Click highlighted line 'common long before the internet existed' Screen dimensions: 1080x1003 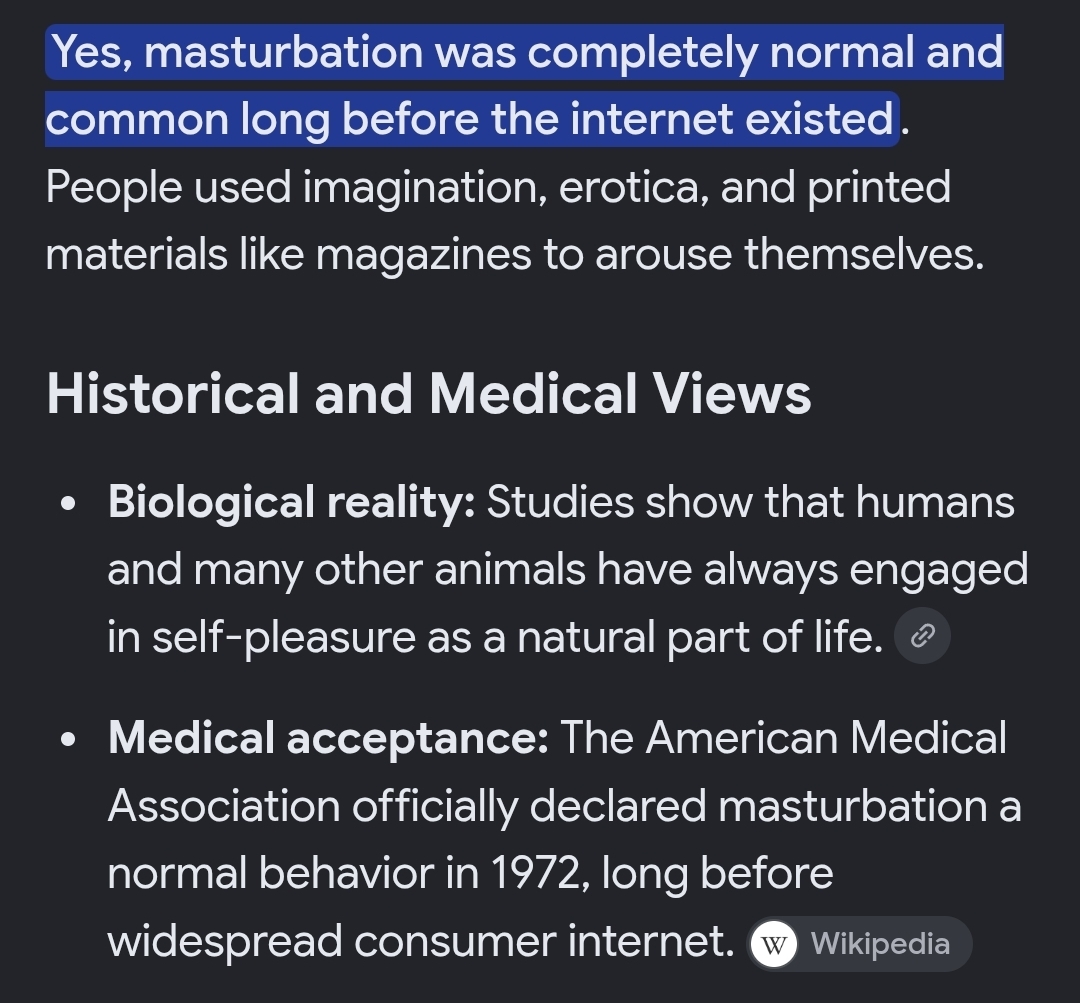[x=470, y=119]
